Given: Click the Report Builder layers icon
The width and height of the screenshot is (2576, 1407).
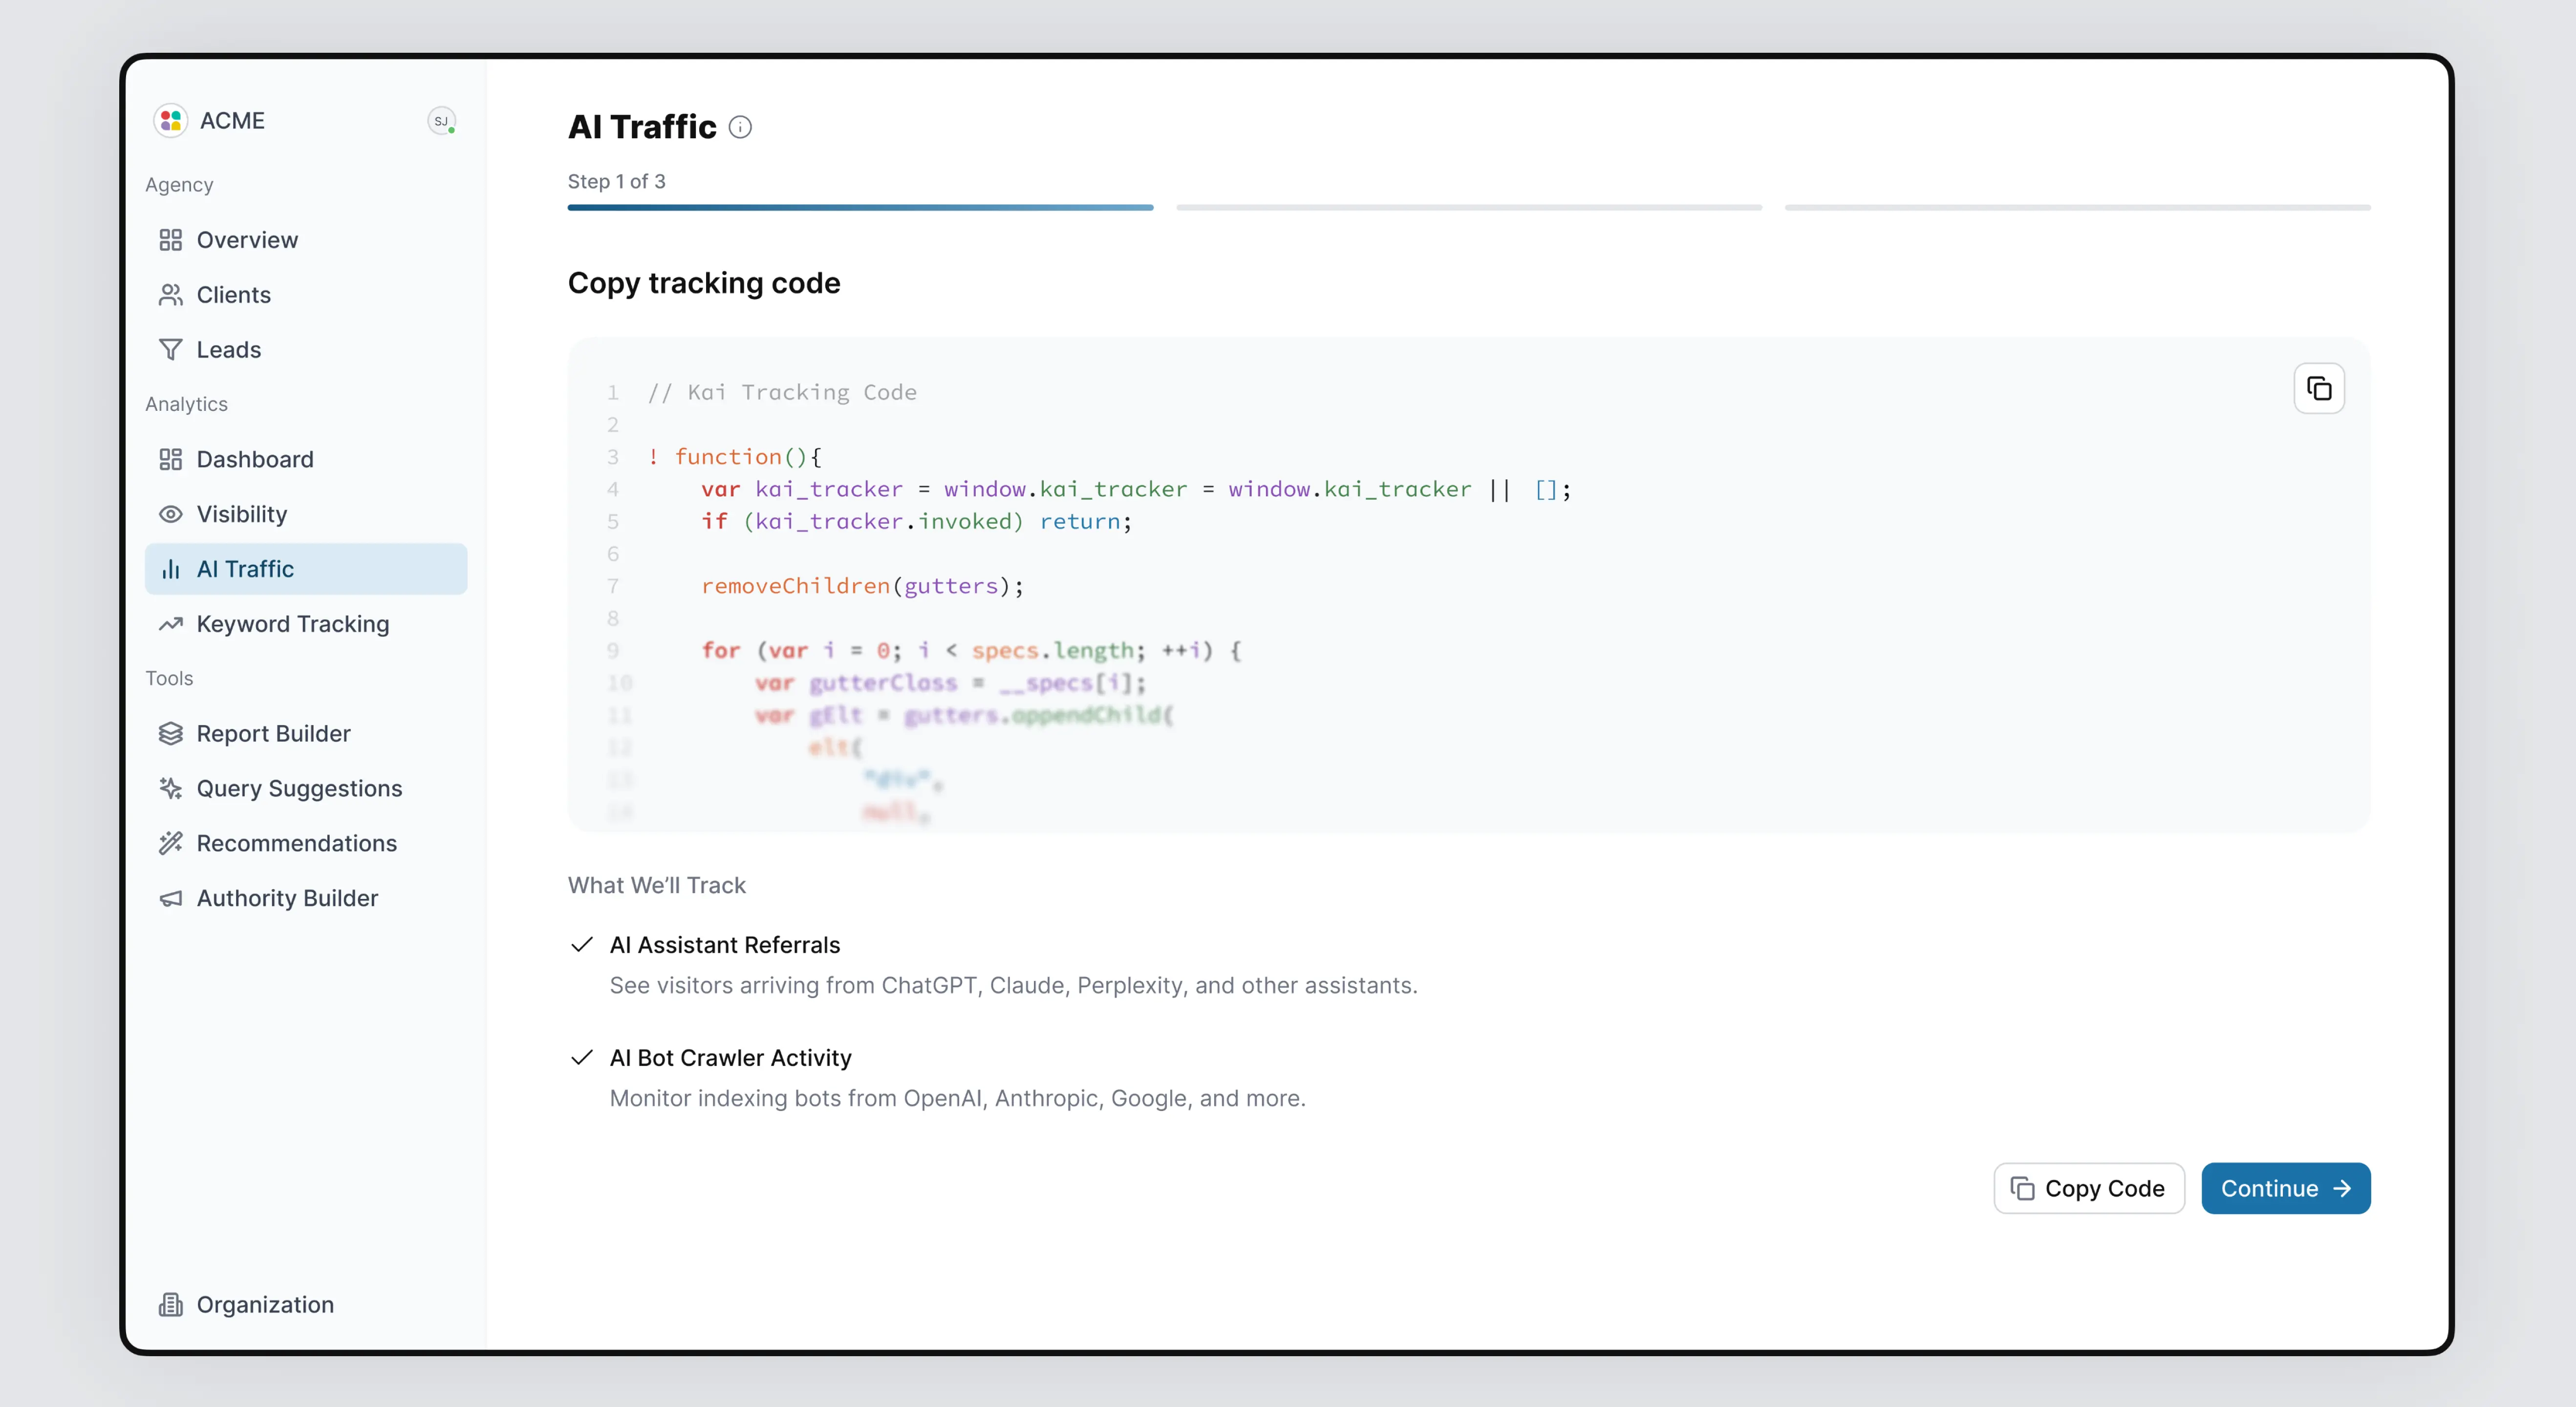Looking at the screenshot, I should 171,733.
